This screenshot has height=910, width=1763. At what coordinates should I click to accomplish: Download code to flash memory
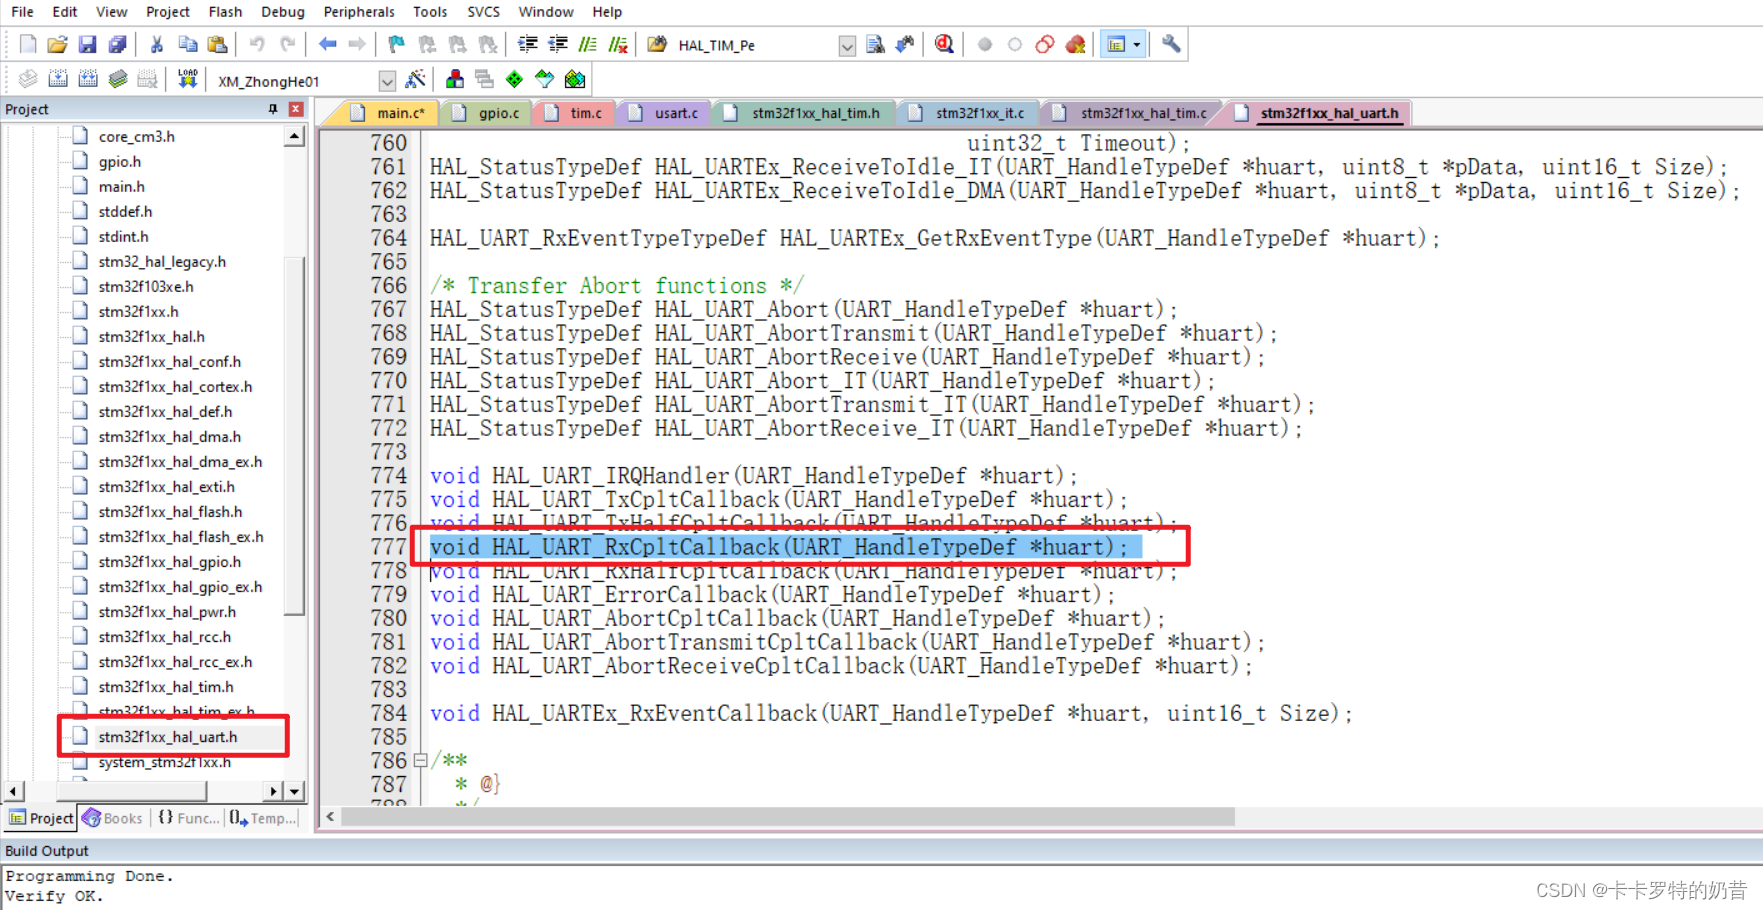pos(188,80)
